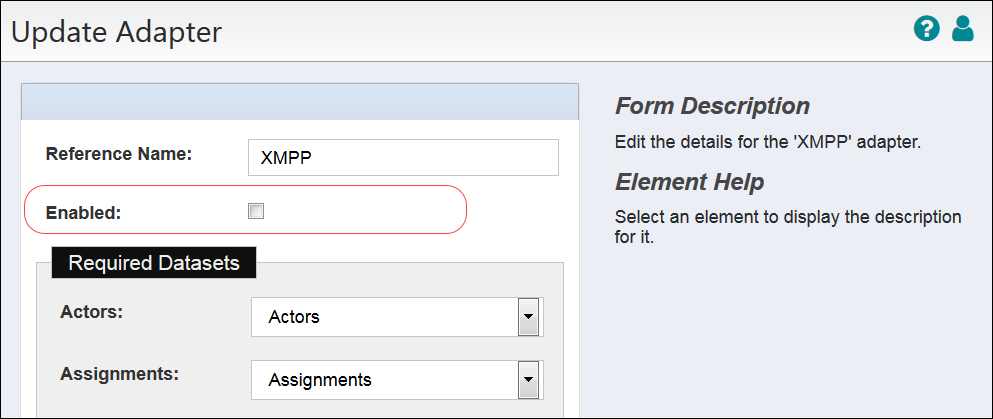The height and width of the screenshot is (419, 993).
Task: Select the Actors: field label
Action: pyautogui.click(x=91, y=312)
